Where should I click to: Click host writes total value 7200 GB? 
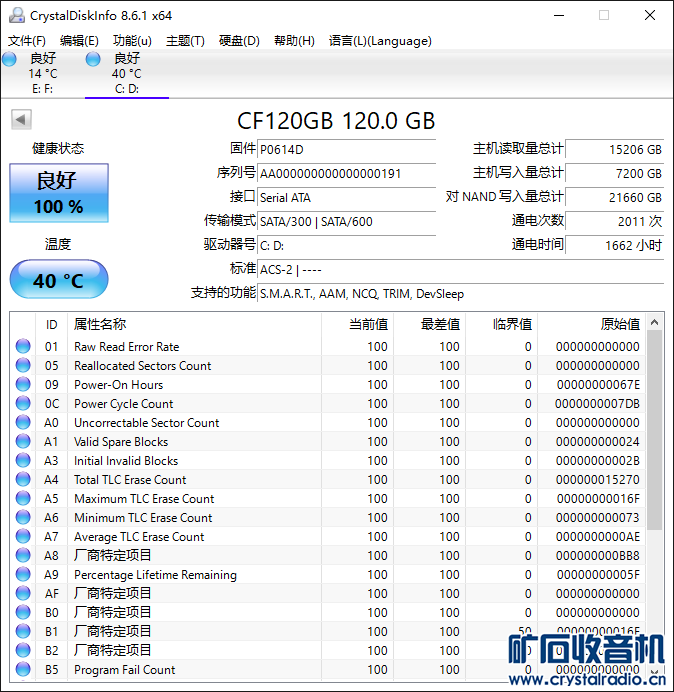point(614,173)
